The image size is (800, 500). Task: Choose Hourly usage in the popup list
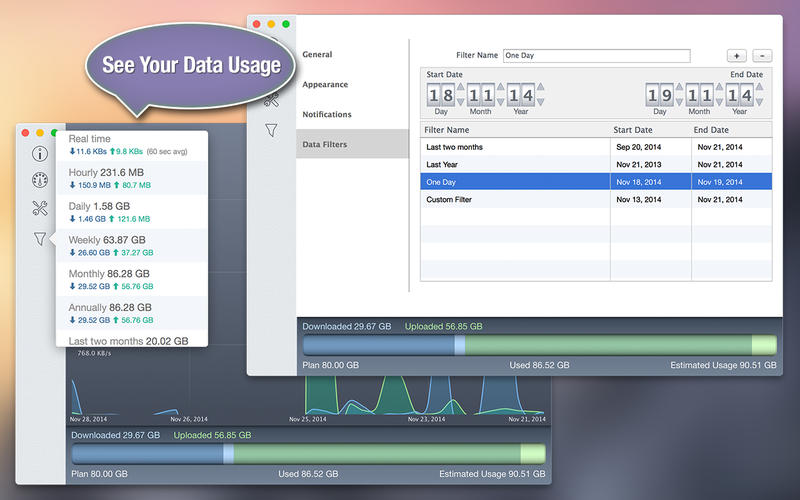click(132, 179)
